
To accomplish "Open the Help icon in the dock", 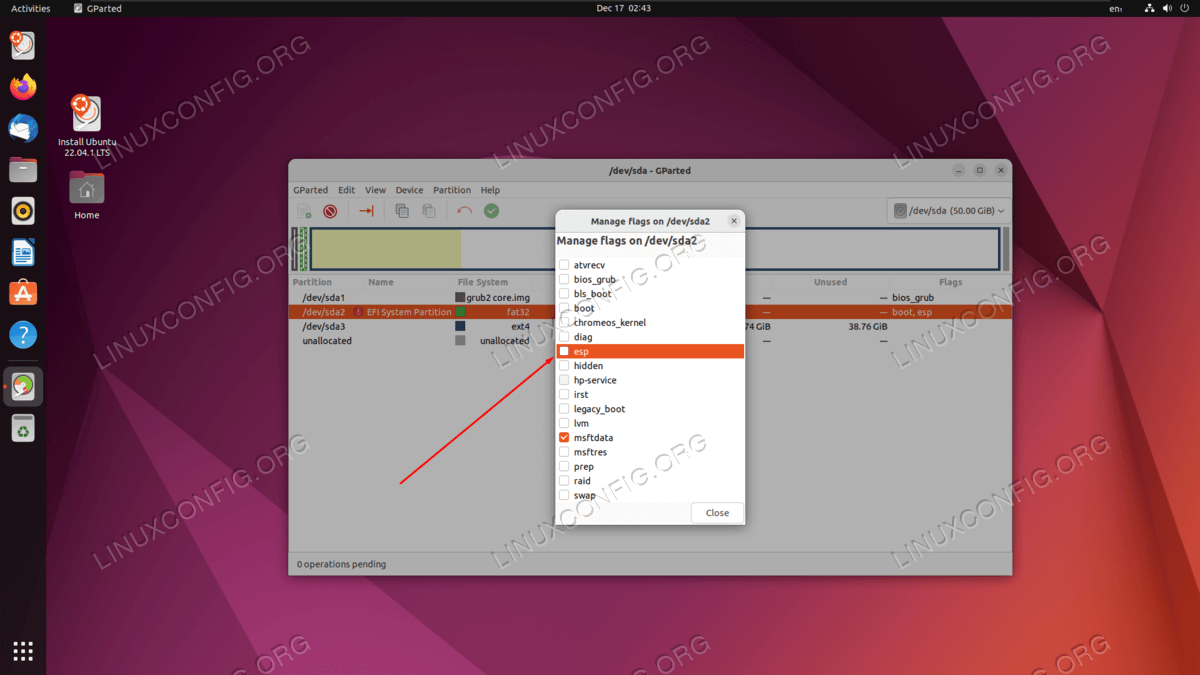I will coord(23,334).
